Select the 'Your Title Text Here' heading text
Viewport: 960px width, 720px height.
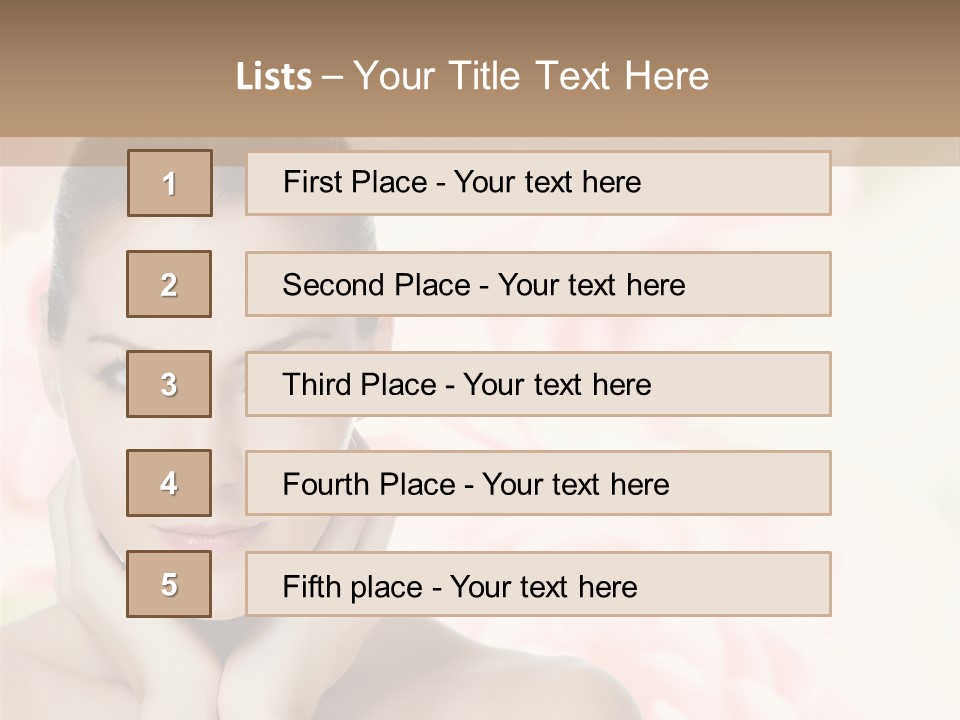531,76
